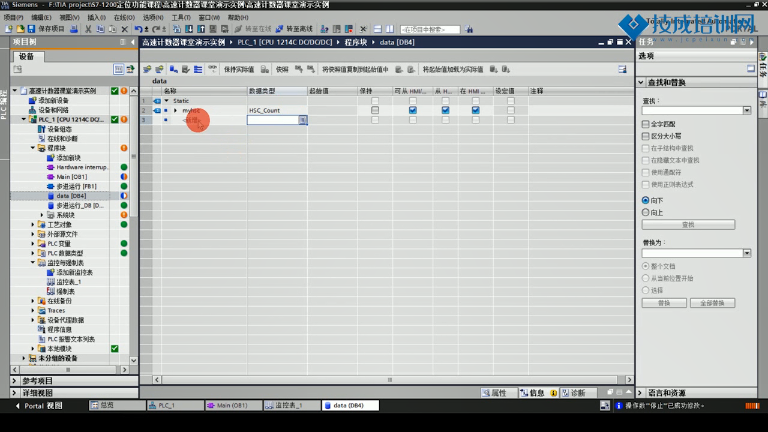Click the Save project (保存项目) toolbar button
Image resolution: width=768 pixels, height=432 pixels.
(x=46, y=29)
